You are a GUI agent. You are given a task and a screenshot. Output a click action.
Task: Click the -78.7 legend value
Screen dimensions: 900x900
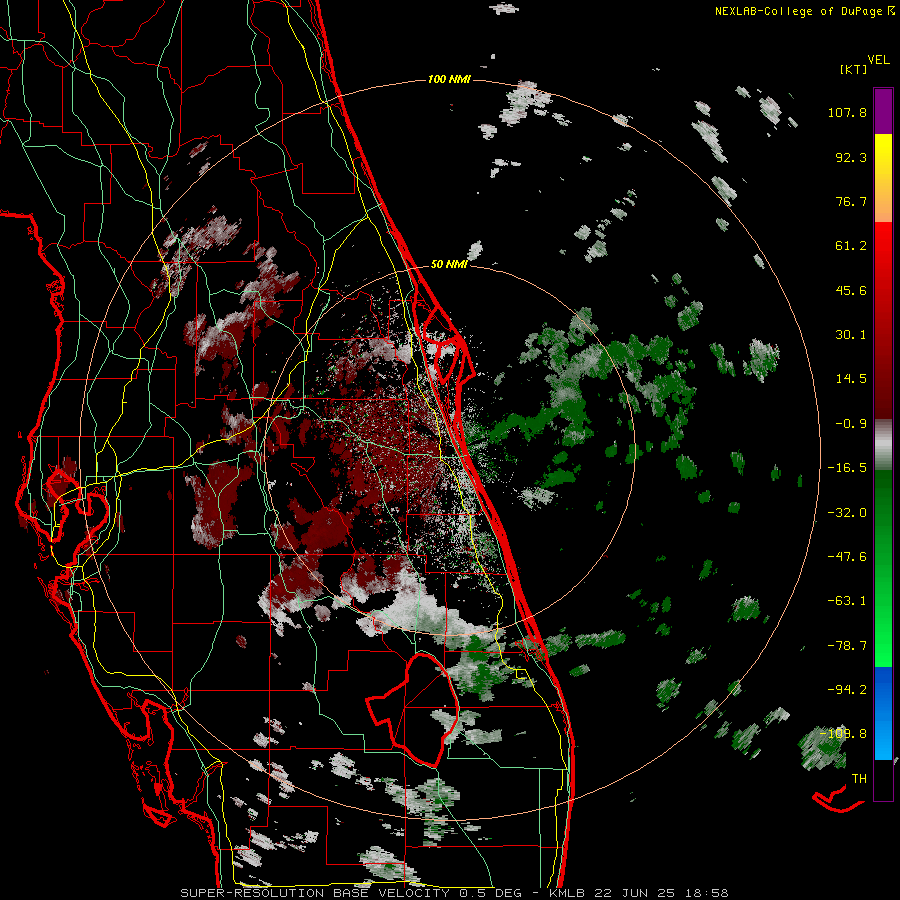point(847,646)
